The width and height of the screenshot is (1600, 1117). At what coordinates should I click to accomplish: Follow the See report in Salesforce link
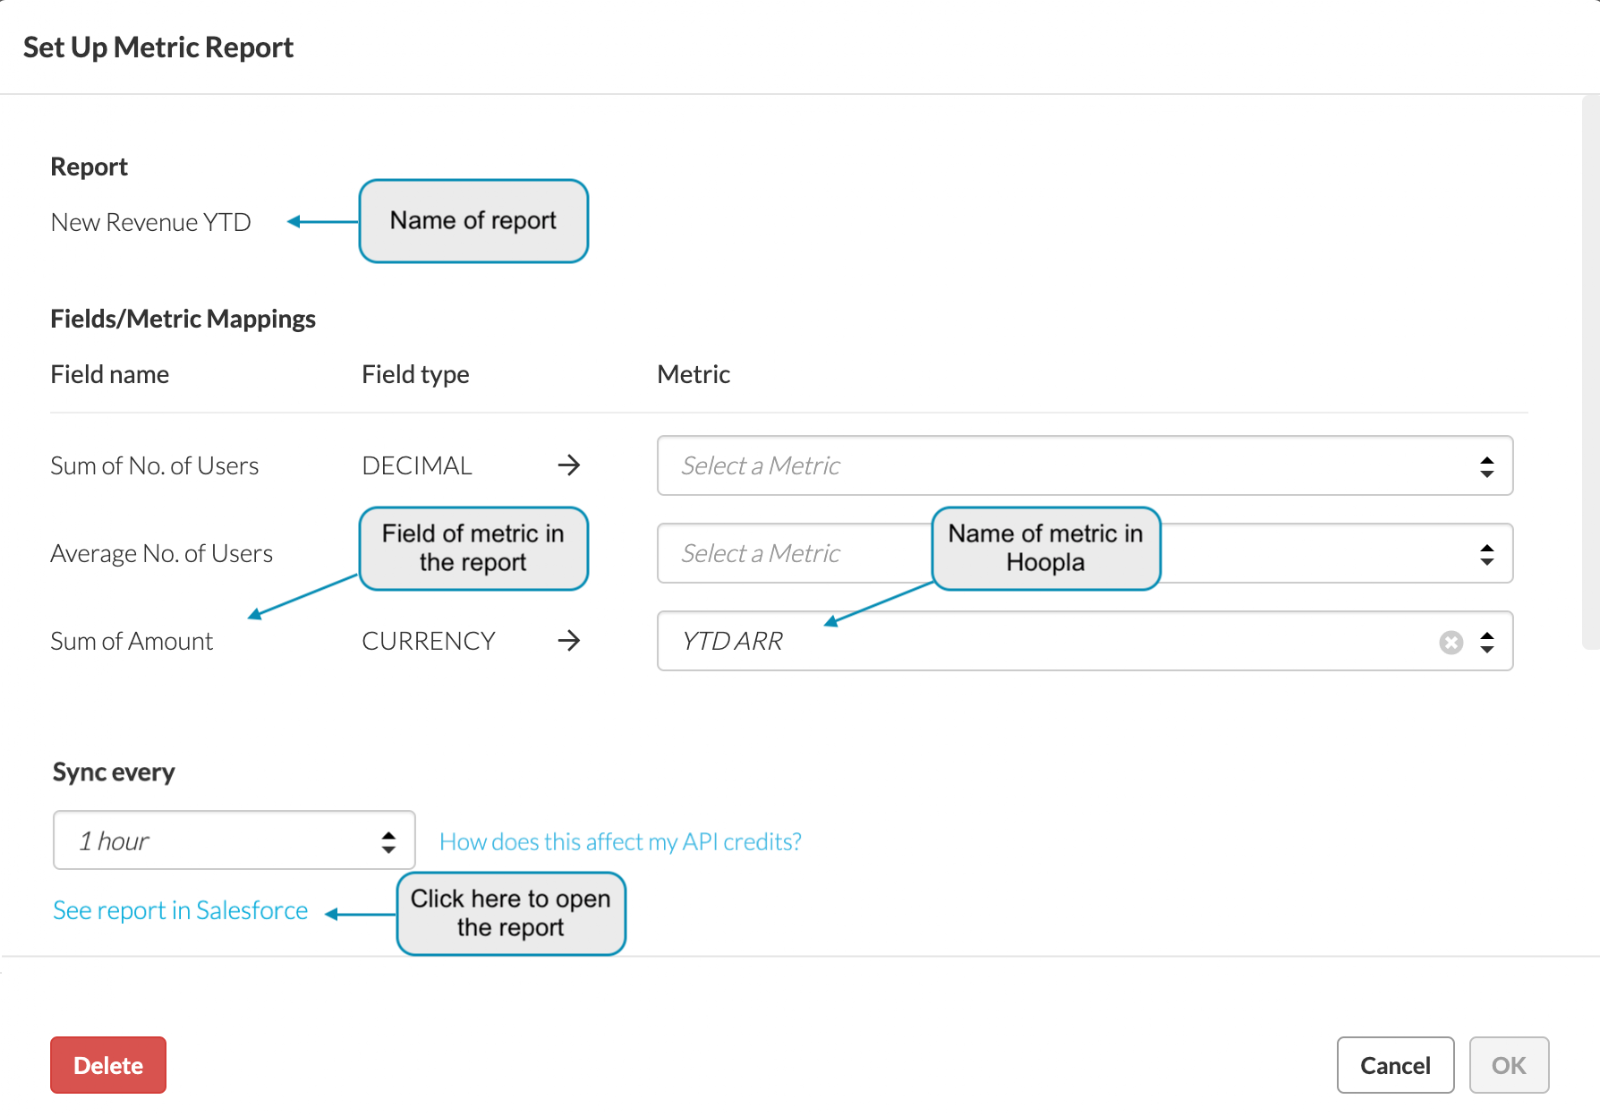point(180,910)
